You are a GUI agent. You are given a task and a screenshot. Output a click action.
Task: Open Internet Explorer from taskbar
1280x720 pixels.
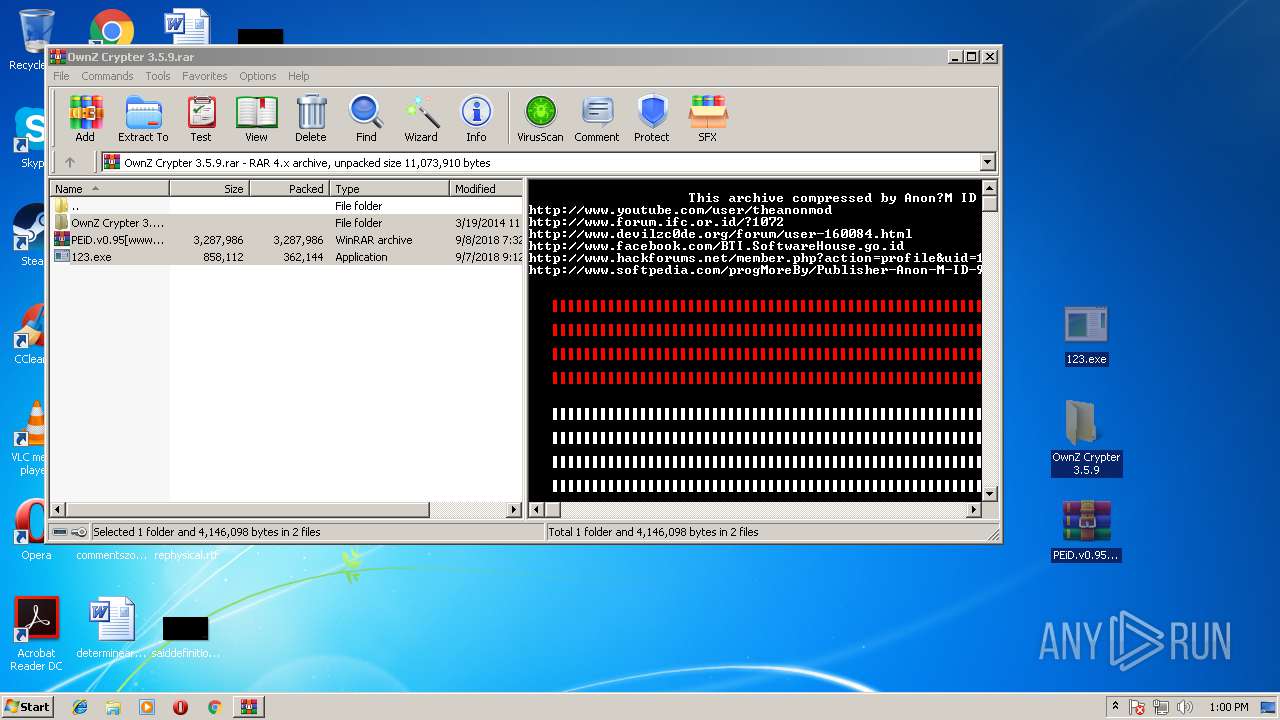click(x=80, y=707)
